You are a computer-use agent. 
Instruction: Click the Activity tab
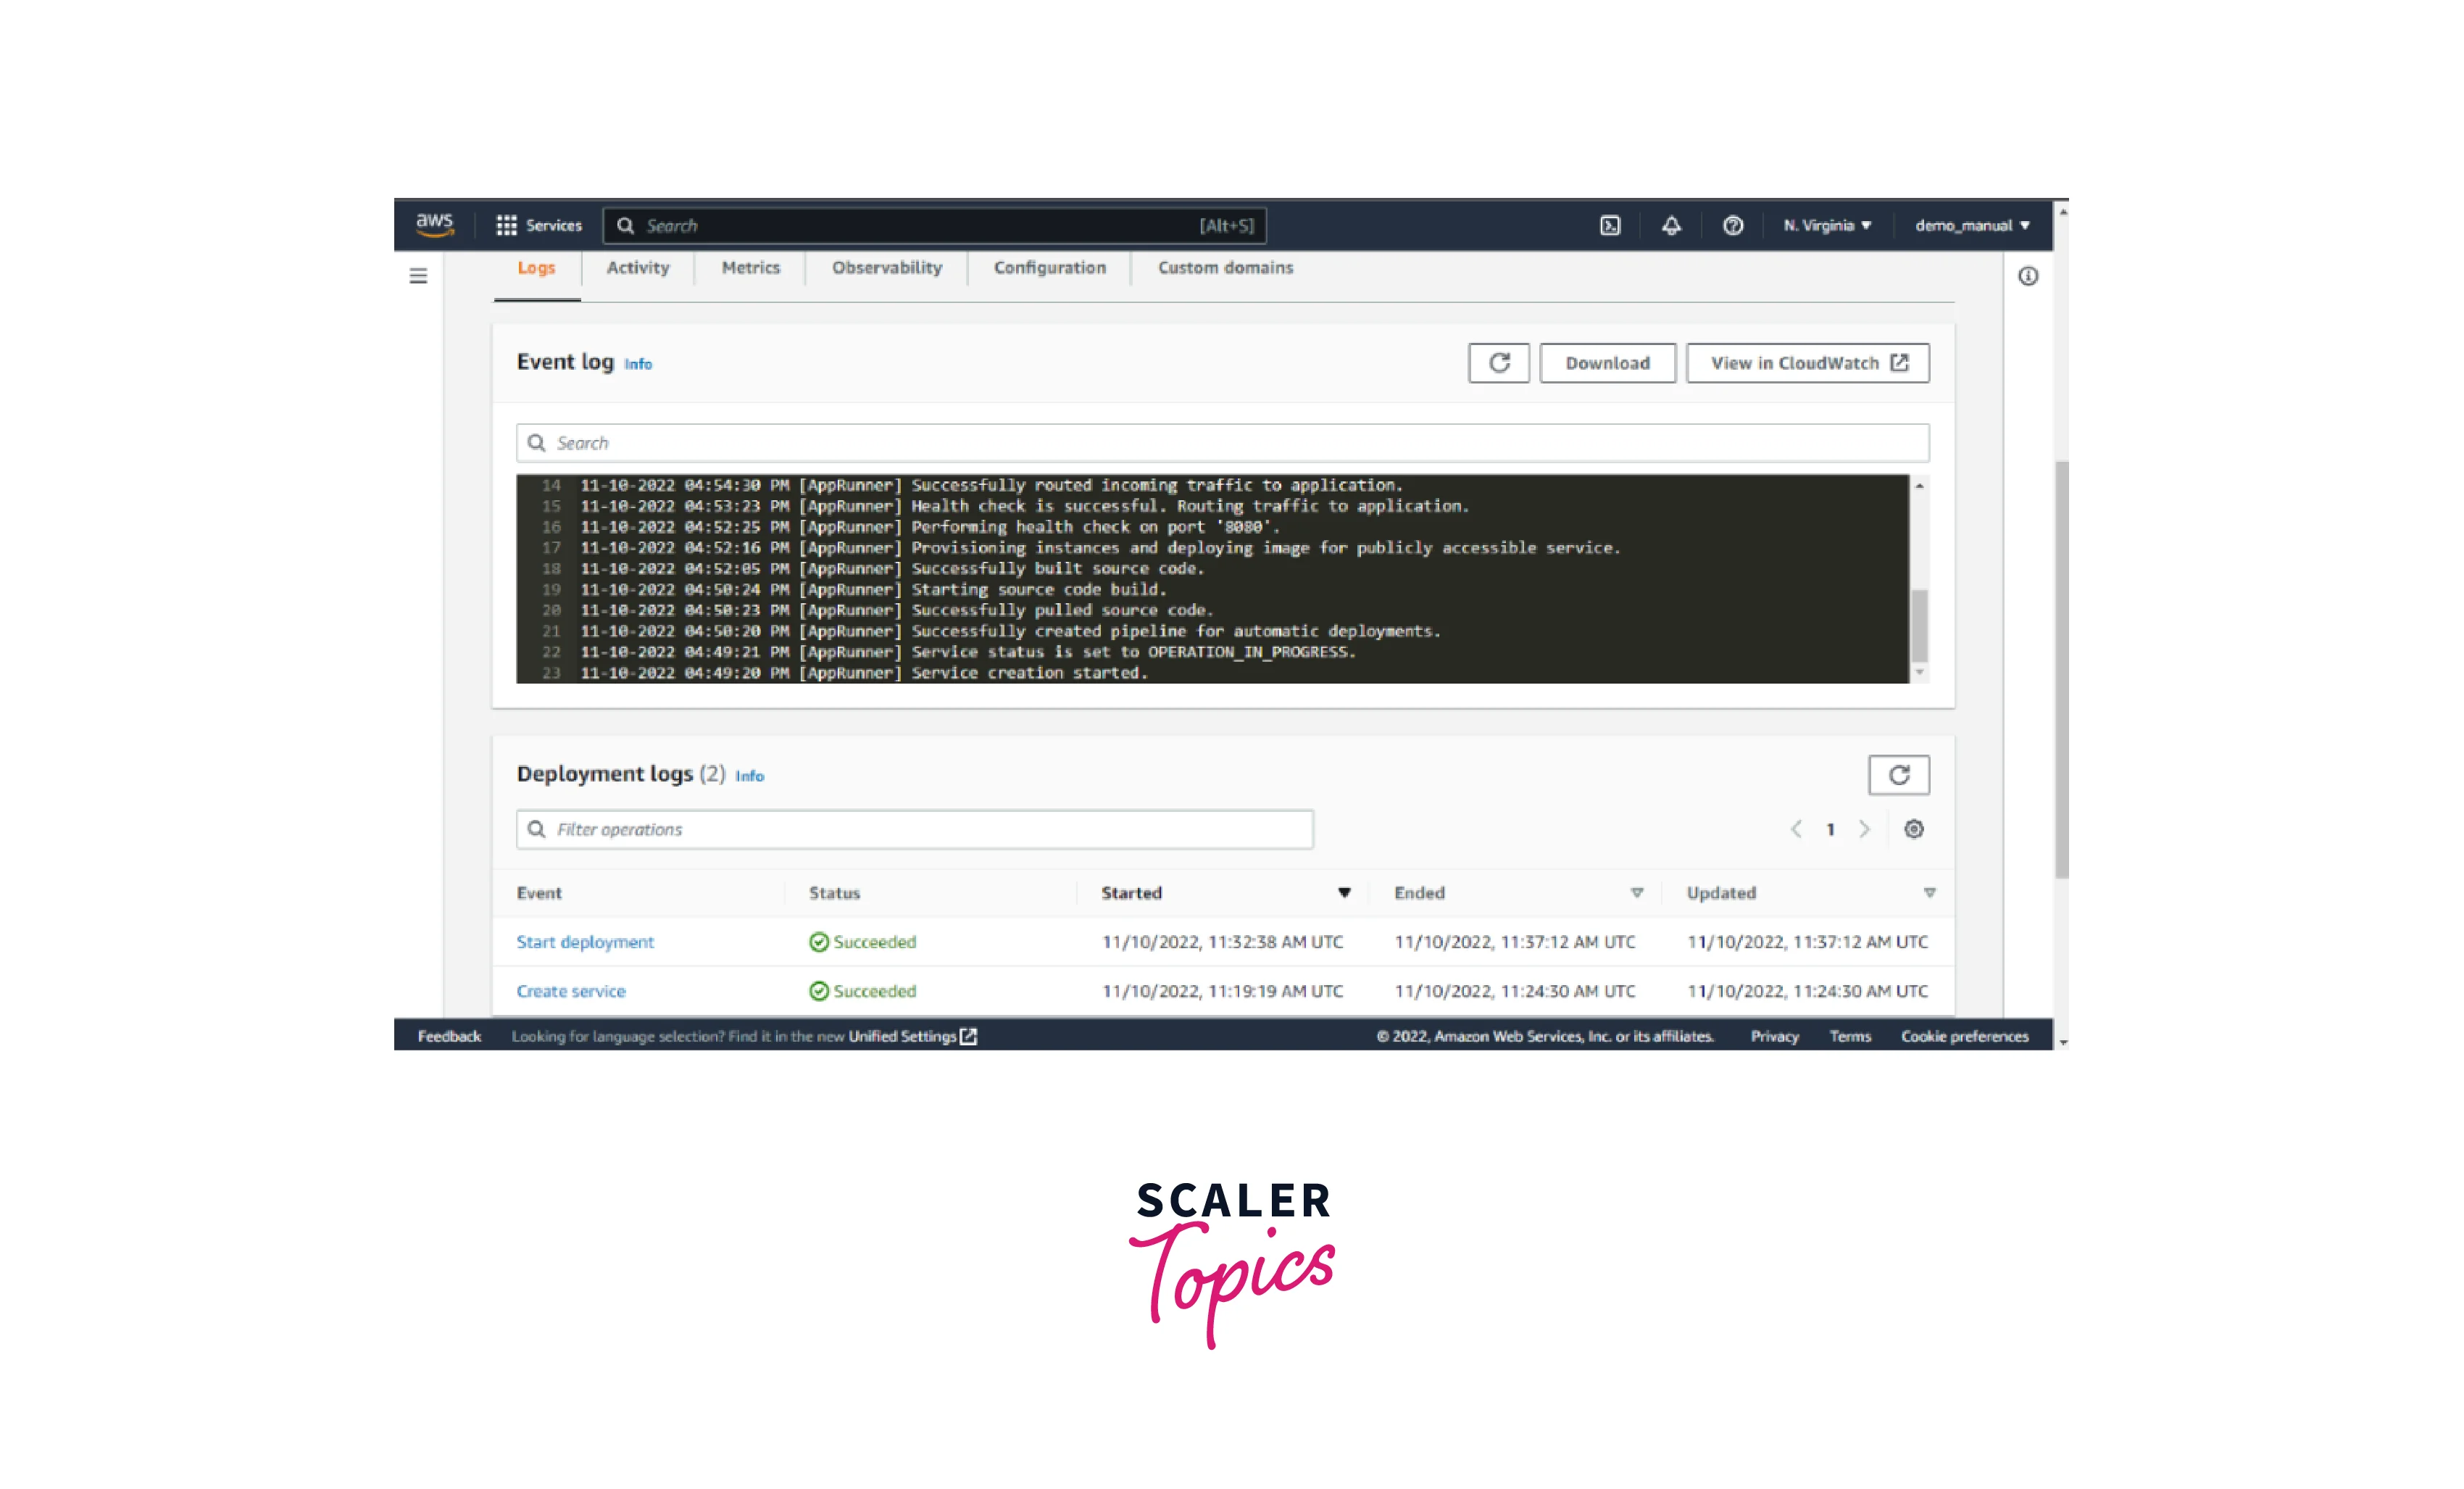pyautogui.click(x=637, y=267)
